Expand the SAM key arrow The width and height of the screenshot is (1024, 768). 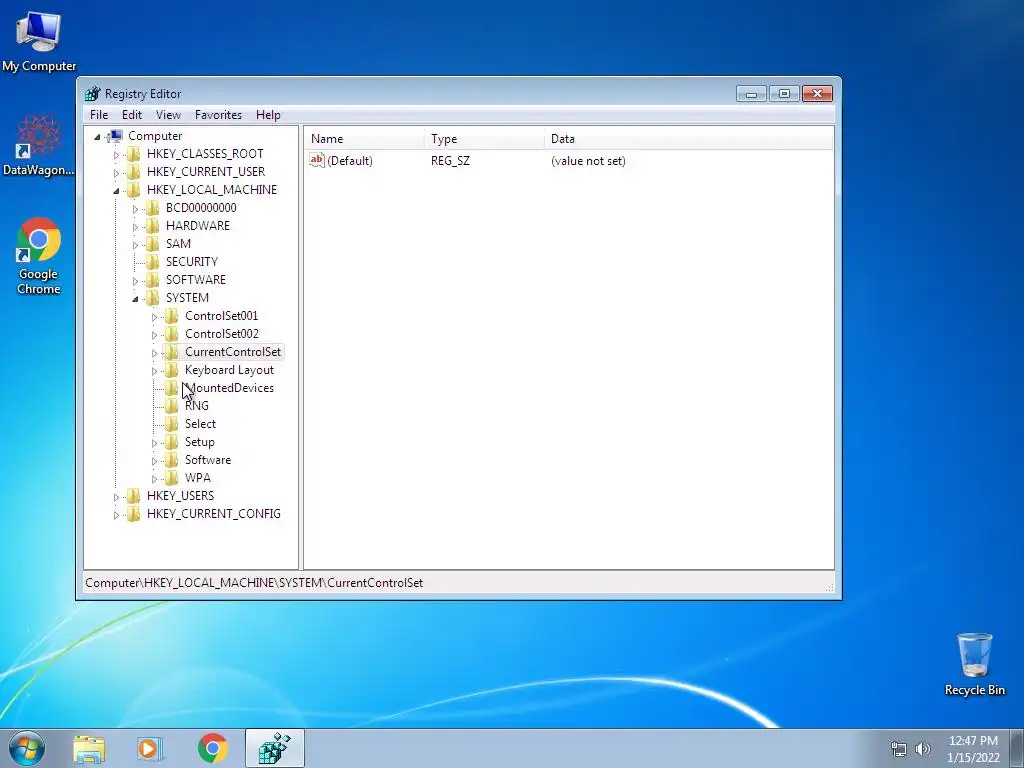click(135, 245)
